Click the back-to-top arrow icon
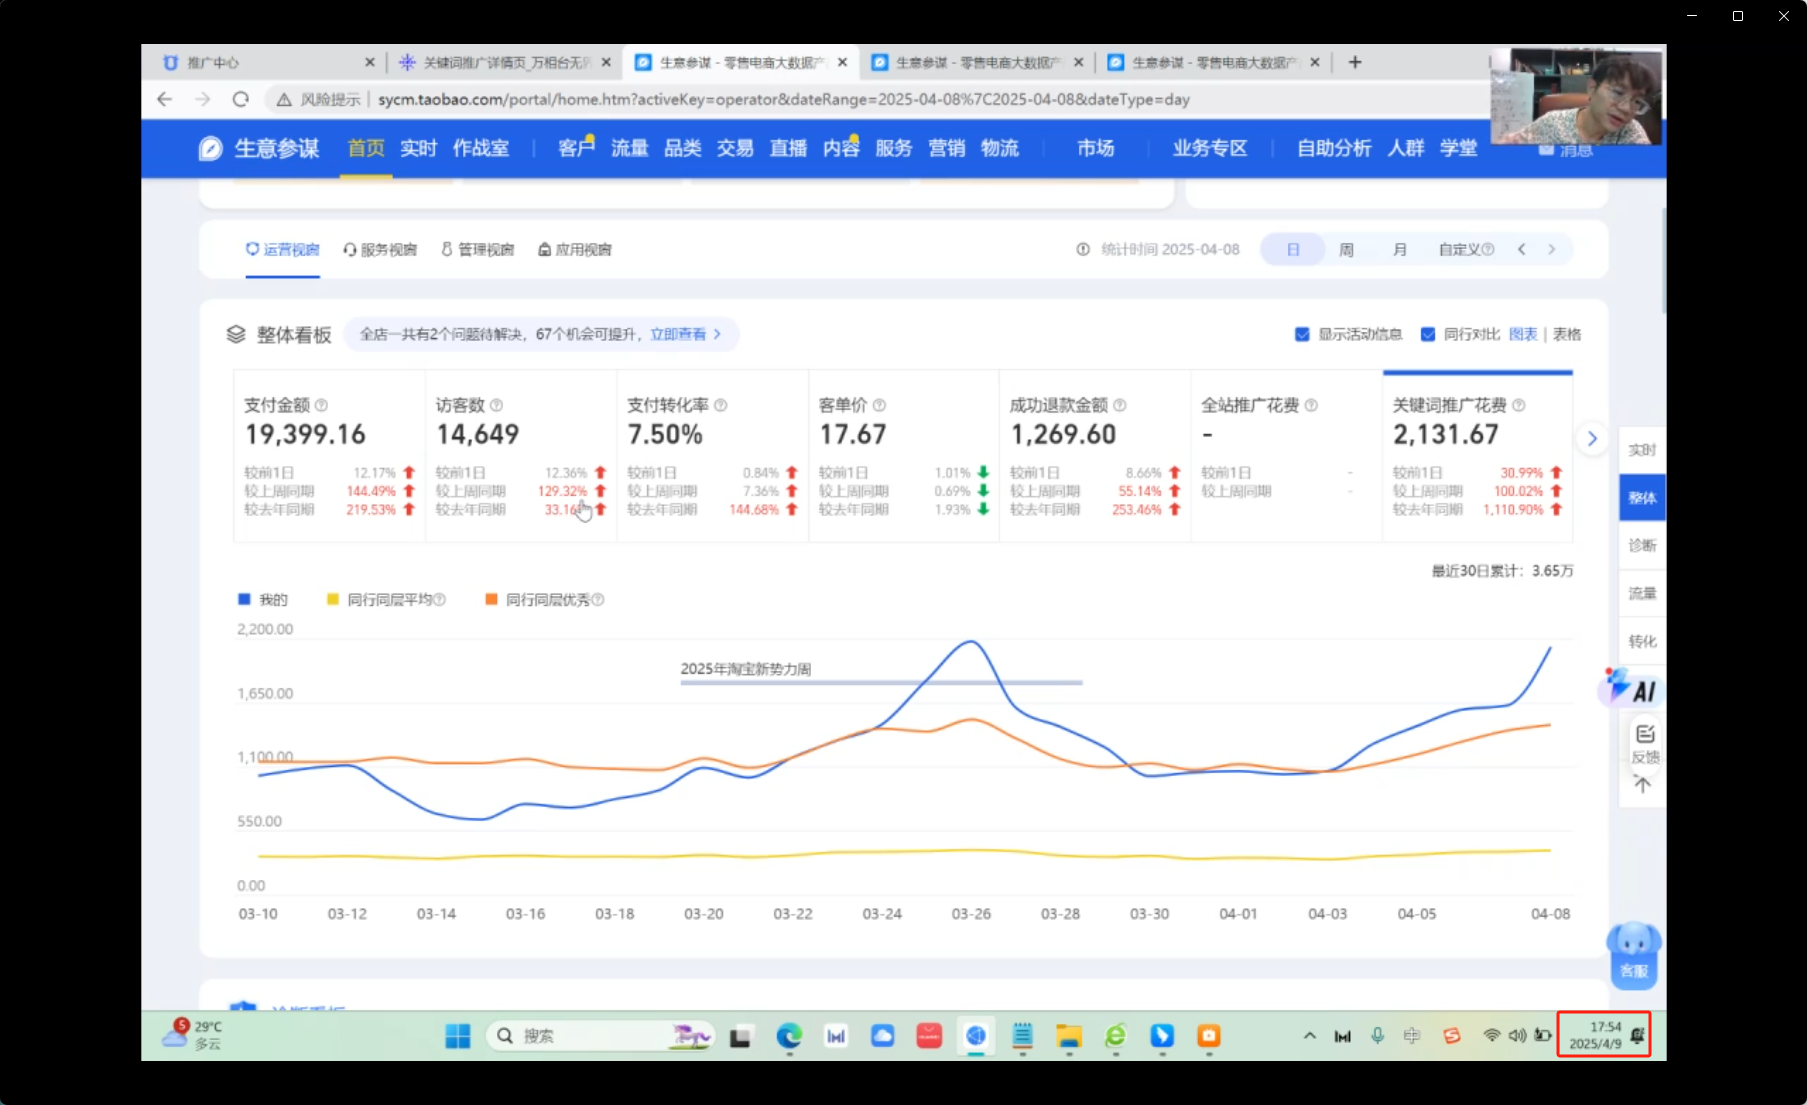Viewport: 1807px width, 1105px height. (1642, 786)
